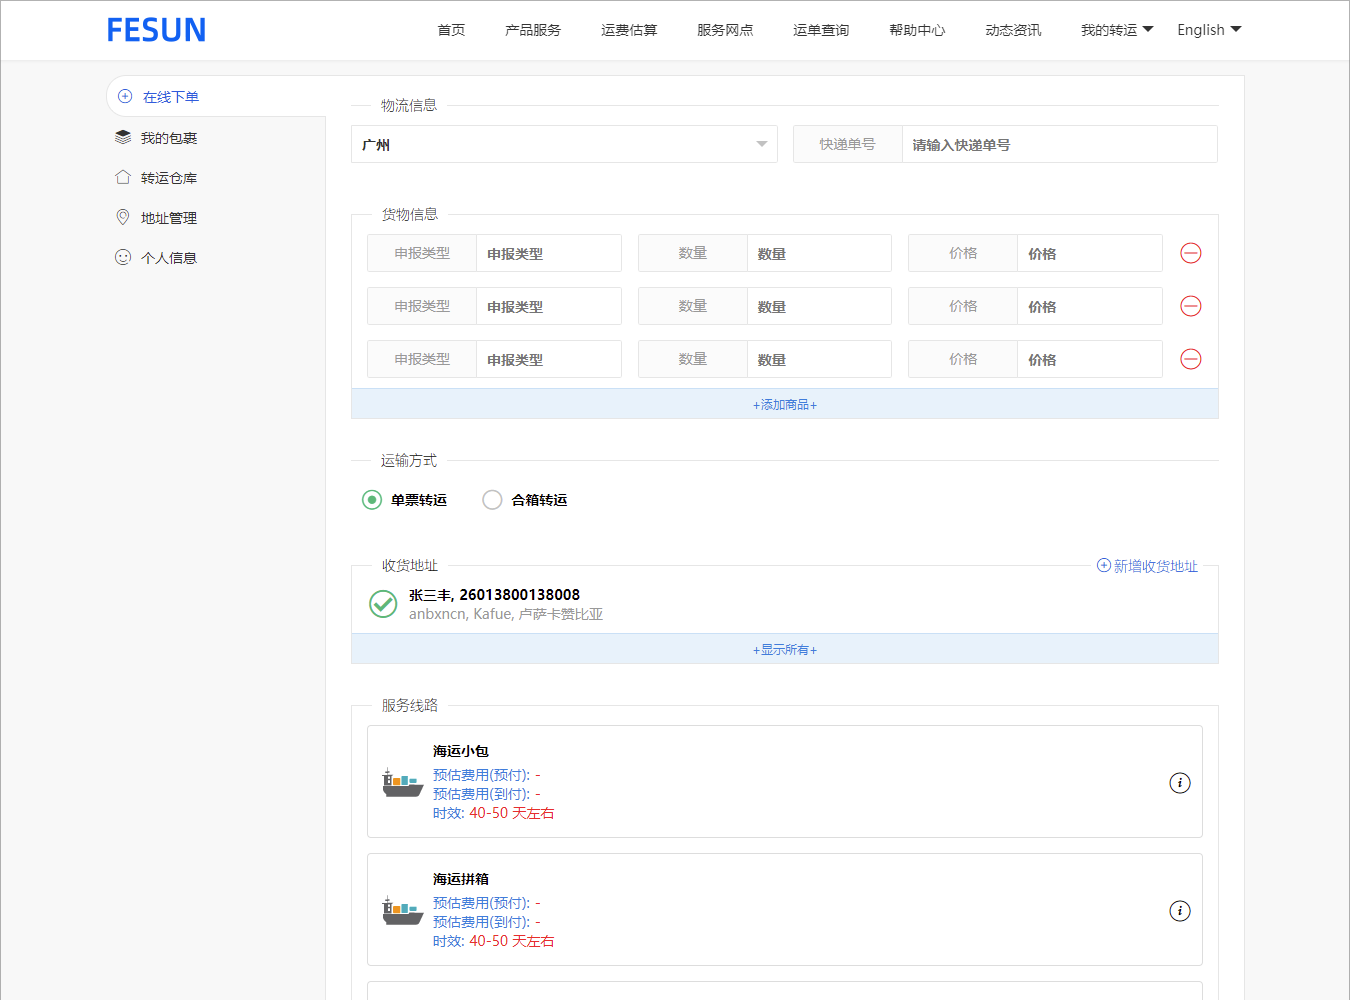This screenshot has width=1350, height=1000.
Task: Open 在线下单 in the sidebar
Action: click(171, 97)
